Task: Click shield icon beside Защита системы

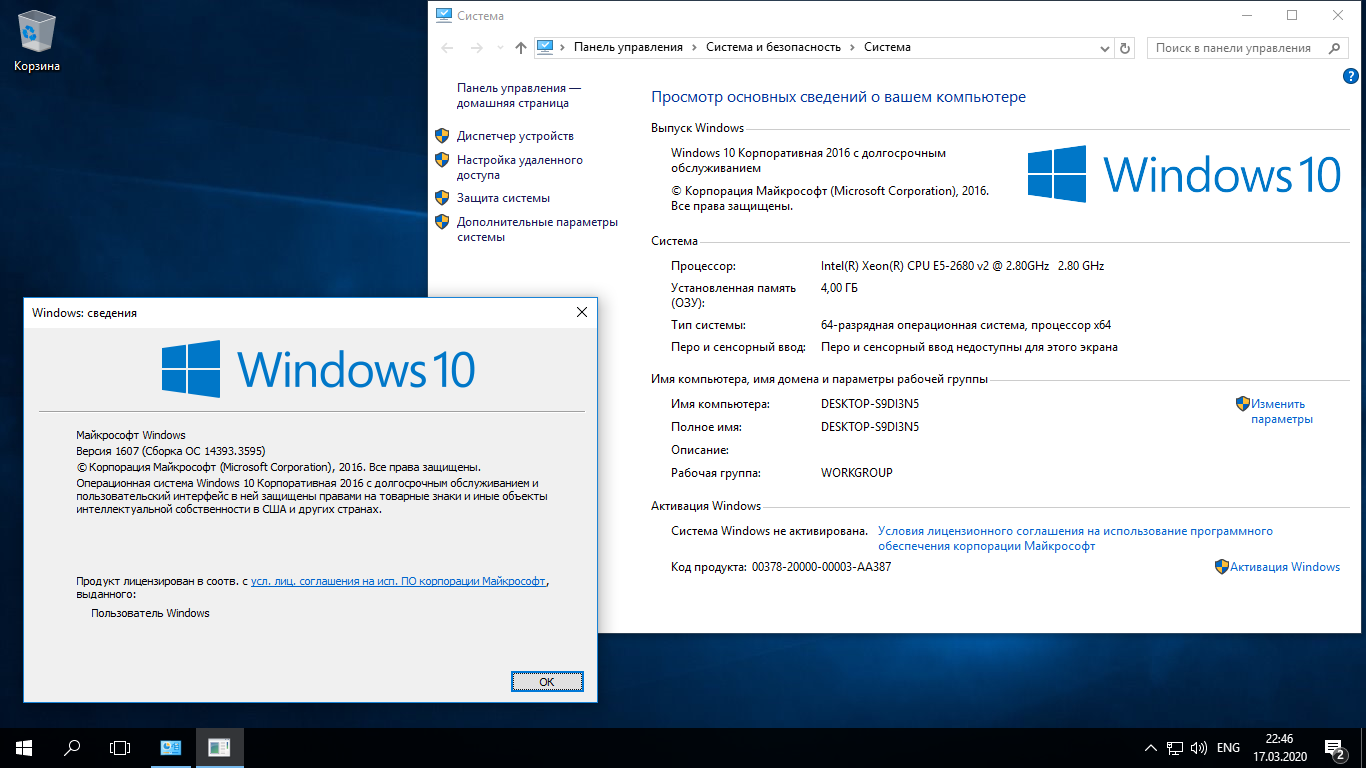Action: pos(442,197)
